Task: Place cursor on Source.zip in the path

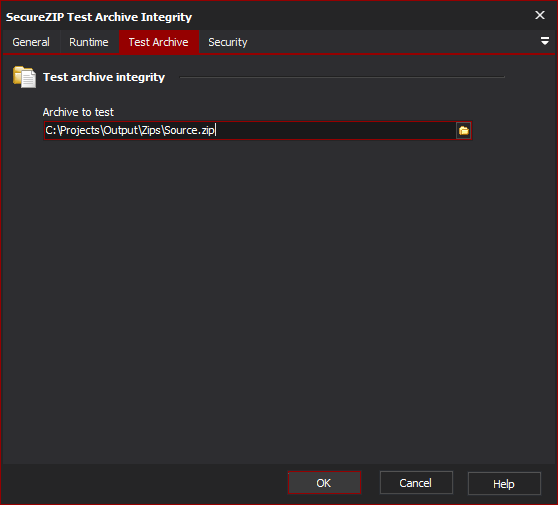Action: pos(189,130)
